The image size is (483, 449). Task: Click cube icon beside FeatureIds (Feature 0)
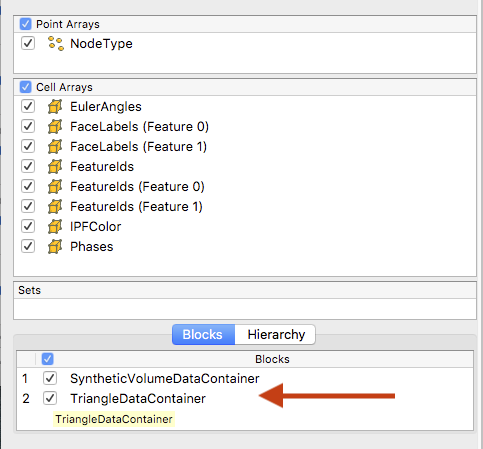tap(55, 187)
